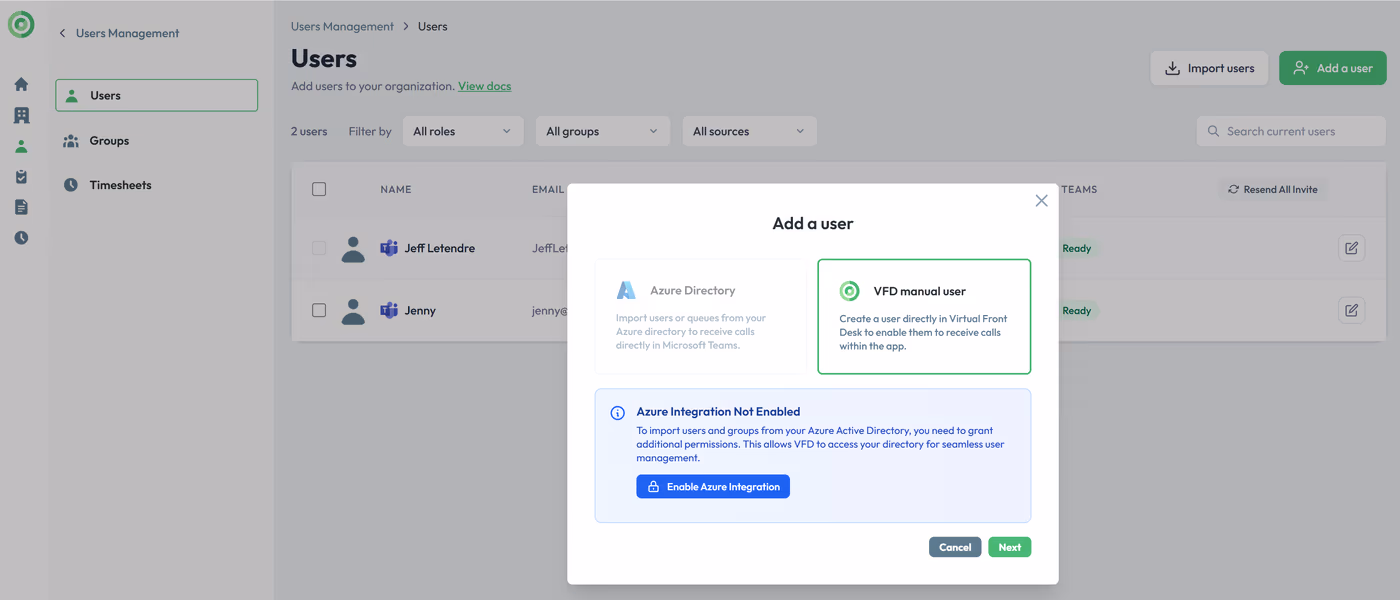Screen dimensions: 1400x600
Task: Click the Resend All Invite button
Action: click(x=1273, y=189)
